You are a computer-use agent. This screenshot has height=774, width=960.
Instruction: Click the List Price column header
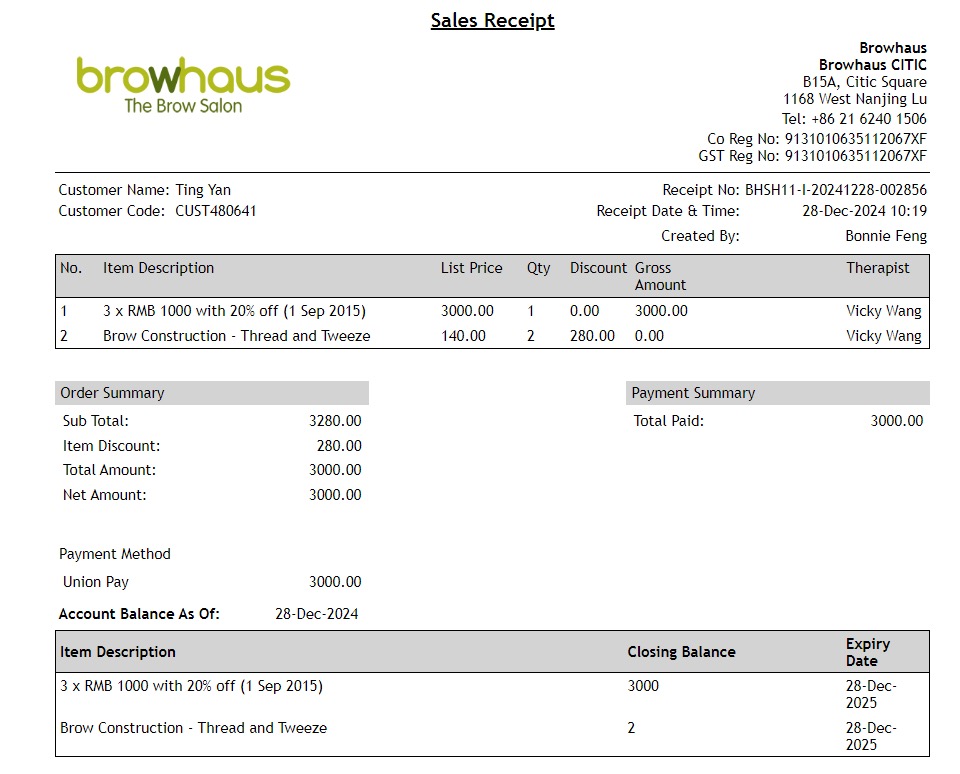coord(471,268)
